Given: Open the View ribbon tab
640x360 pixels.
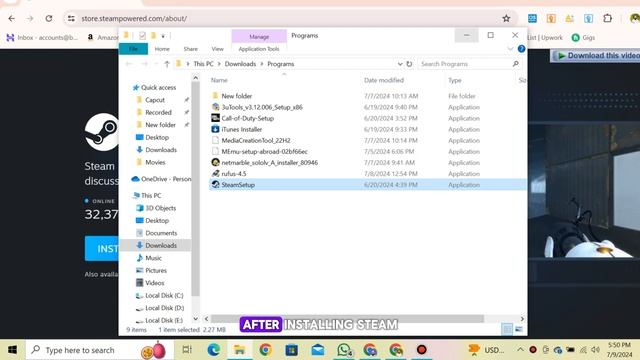Looking at the screenshot, I should [x=218, y=49].
